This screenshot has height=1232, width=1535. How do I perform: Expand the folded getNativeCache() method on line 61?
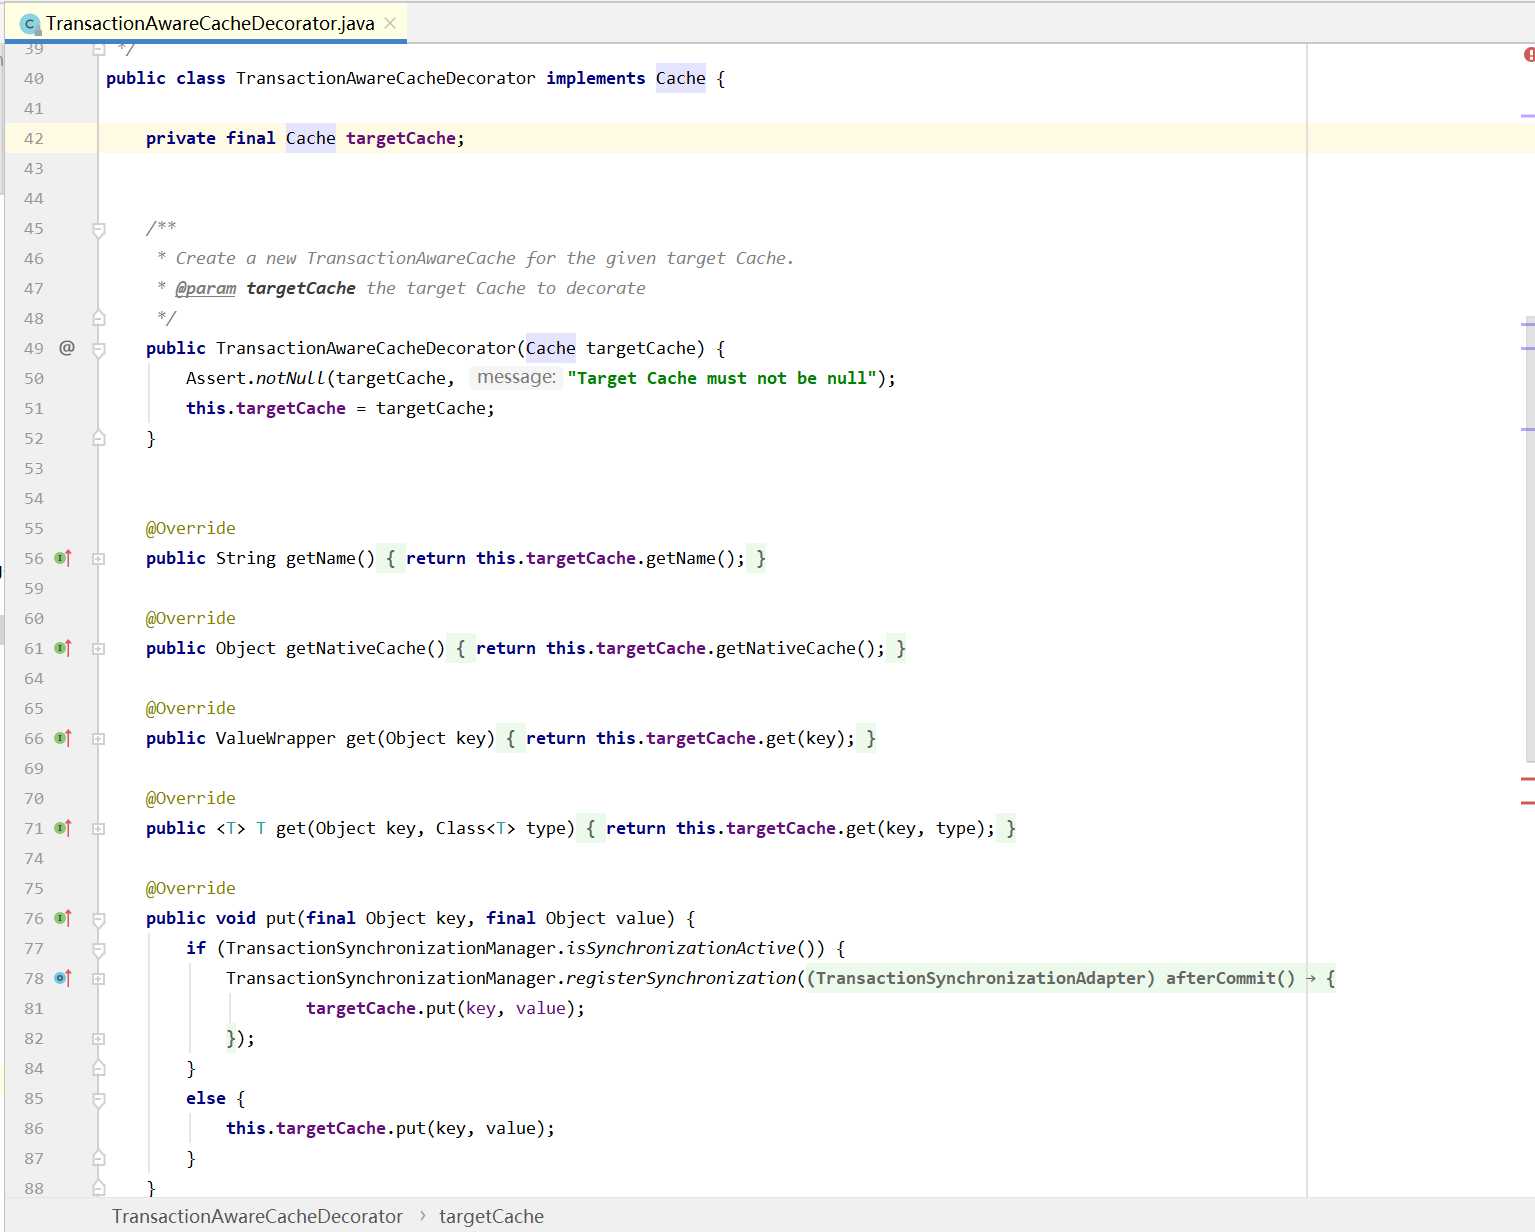point(99,649)
